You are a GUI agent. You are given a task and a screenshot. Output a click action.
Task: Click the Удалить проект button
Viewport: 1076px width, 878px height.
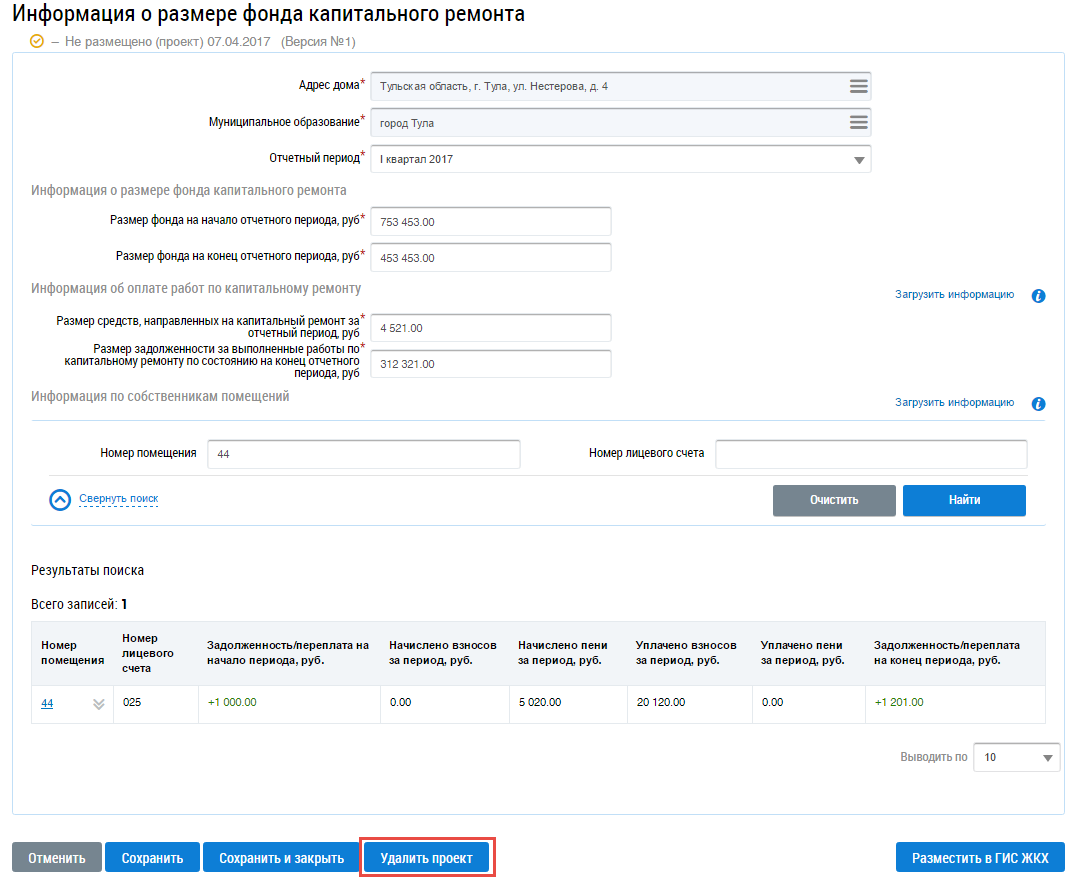tap(427, 858)
